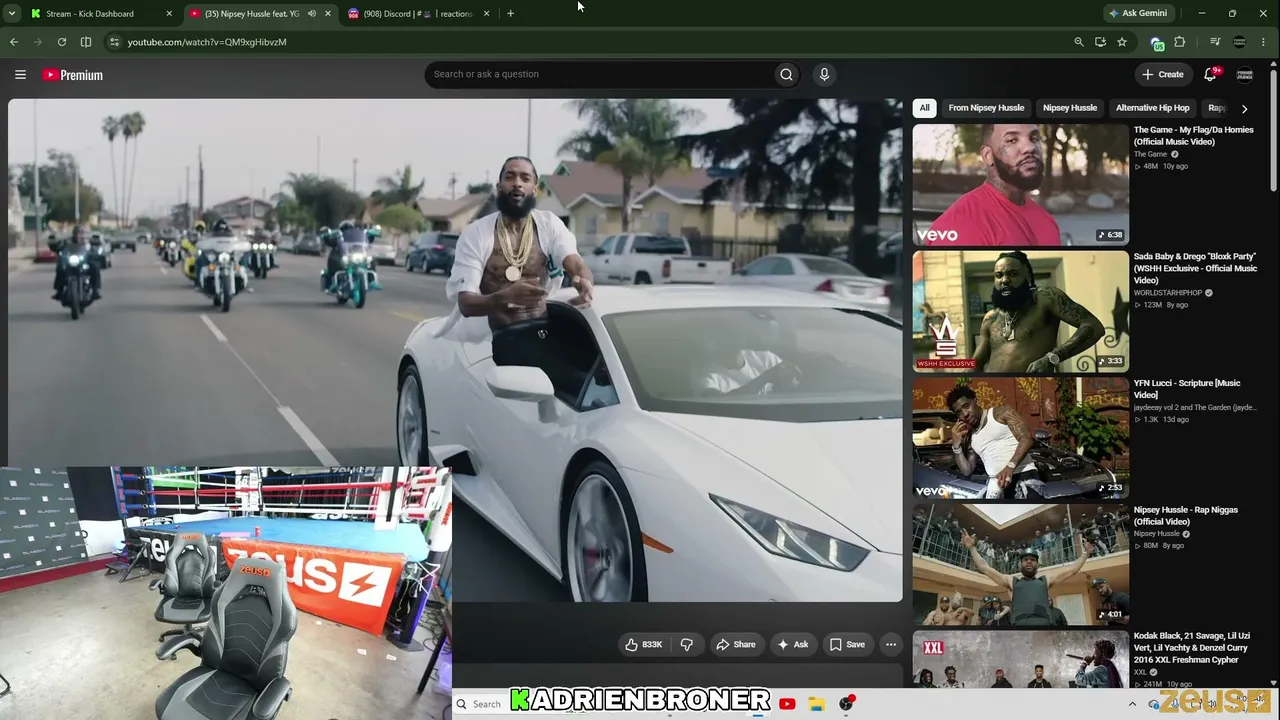Image resolution: width=1280 pixels, height=720 pixels.
Task: Dislike the current video
Action: click(686, 645)
